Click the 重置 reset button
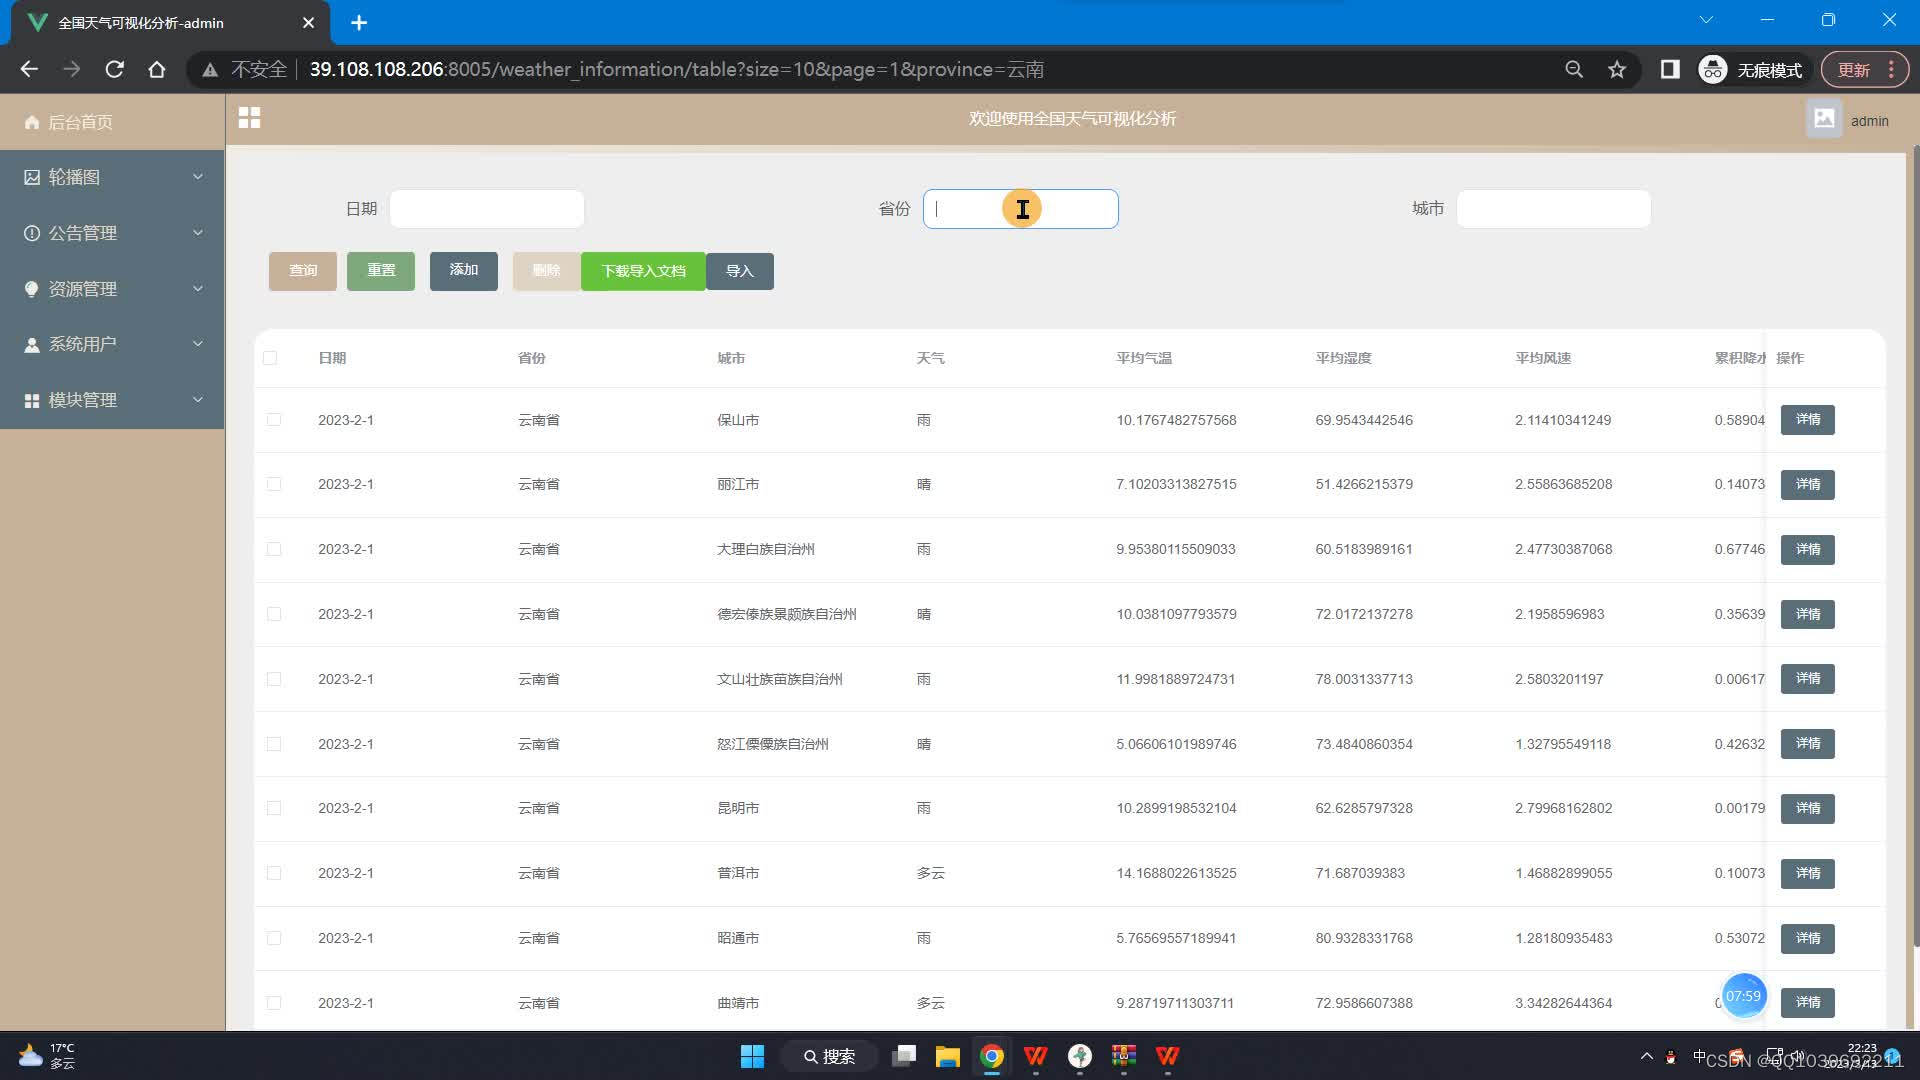This screenshot has height=1080, width=1920. tap(381, 271)
